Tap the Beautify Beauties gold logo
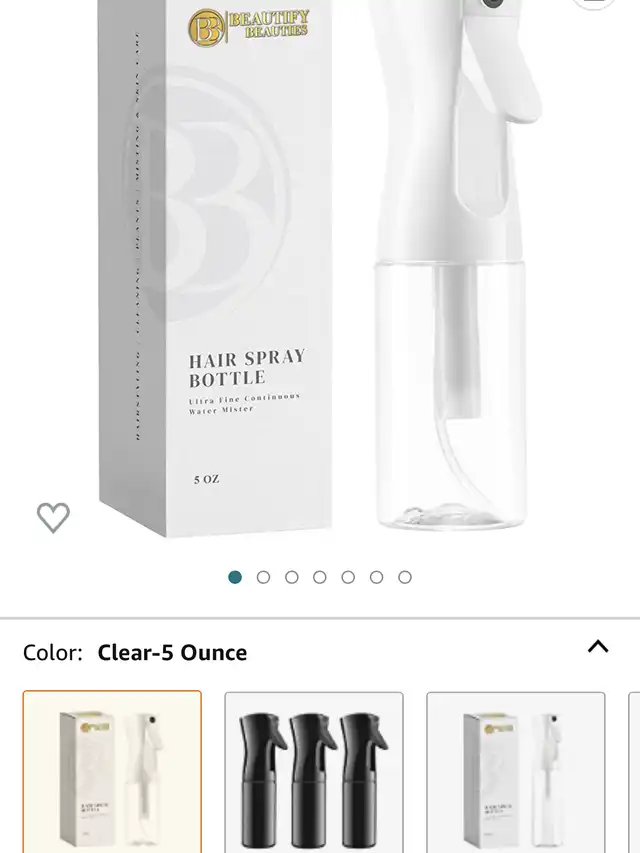The image size is (640, 853). pyautogui.click(x=249, y=27)
